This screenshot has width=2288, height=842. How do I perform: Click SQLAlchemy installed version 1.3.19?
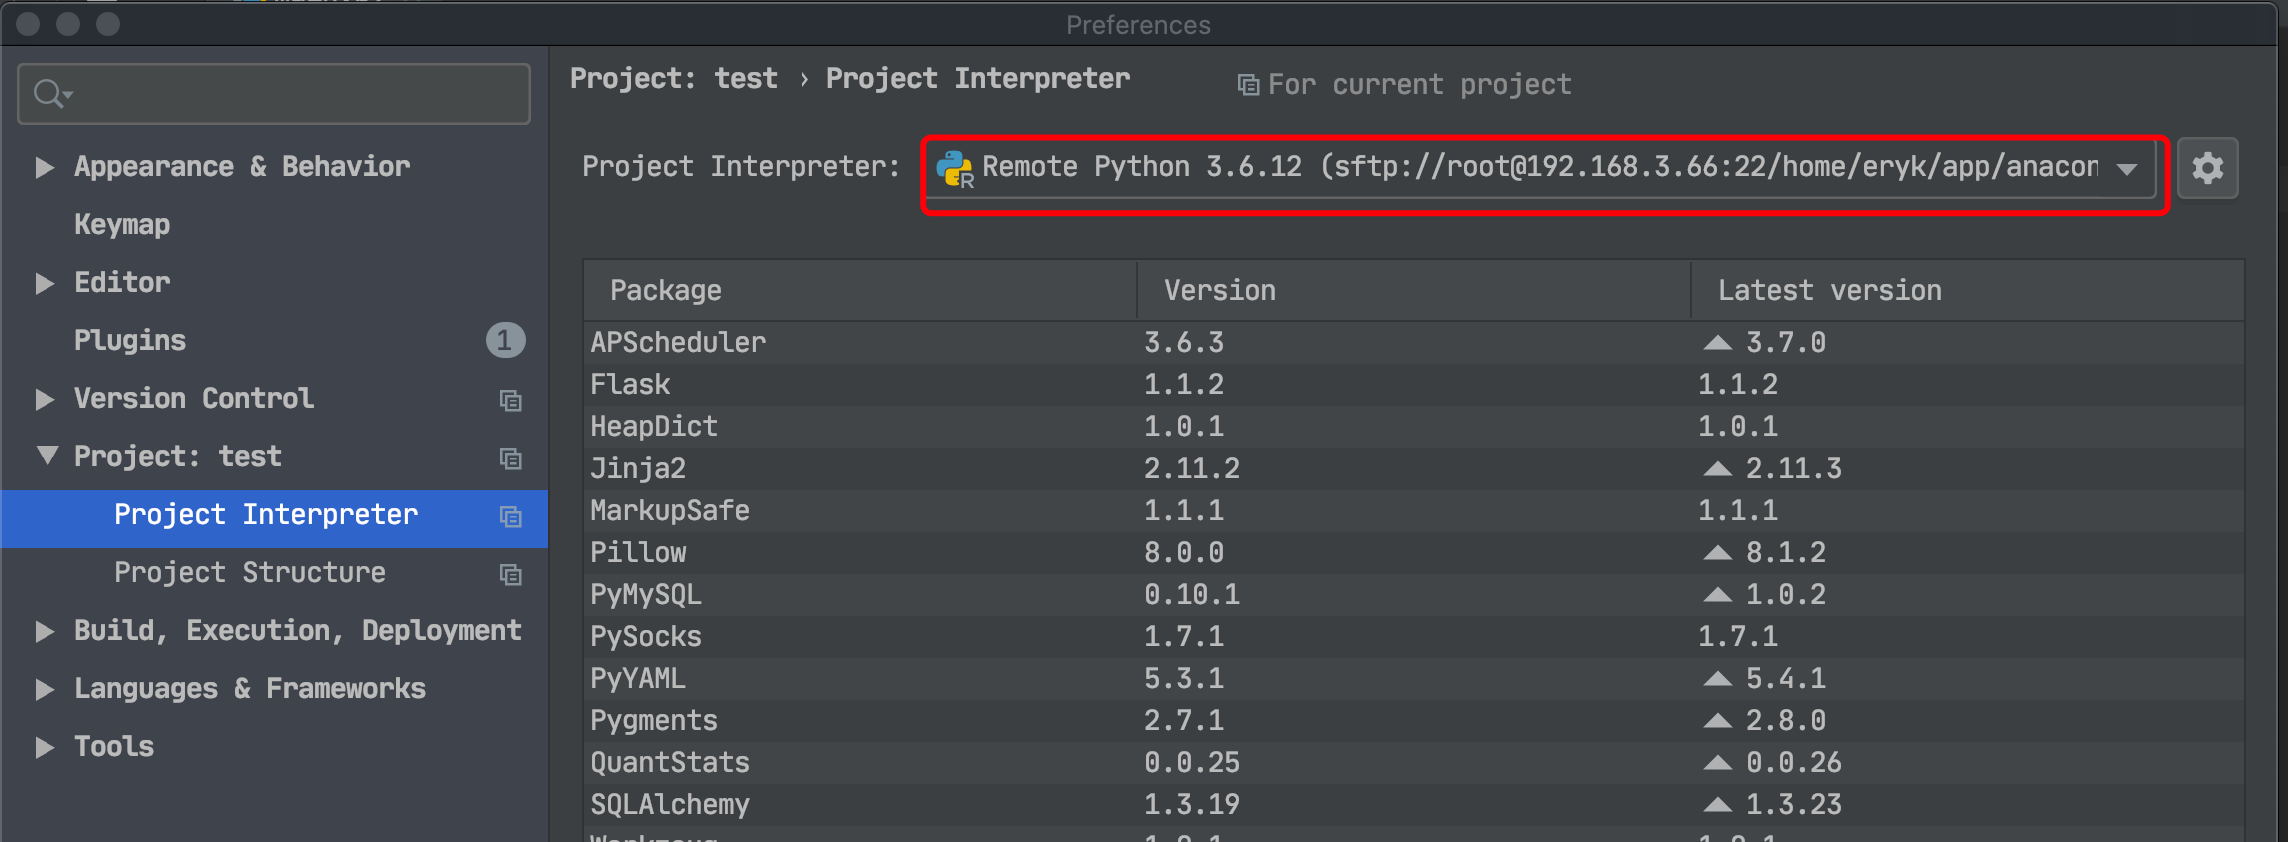1192,805
